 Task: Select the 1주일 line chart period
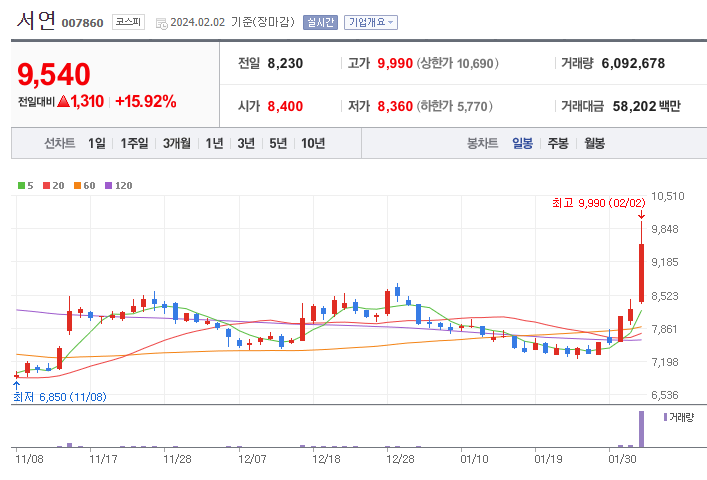[134, 143]
